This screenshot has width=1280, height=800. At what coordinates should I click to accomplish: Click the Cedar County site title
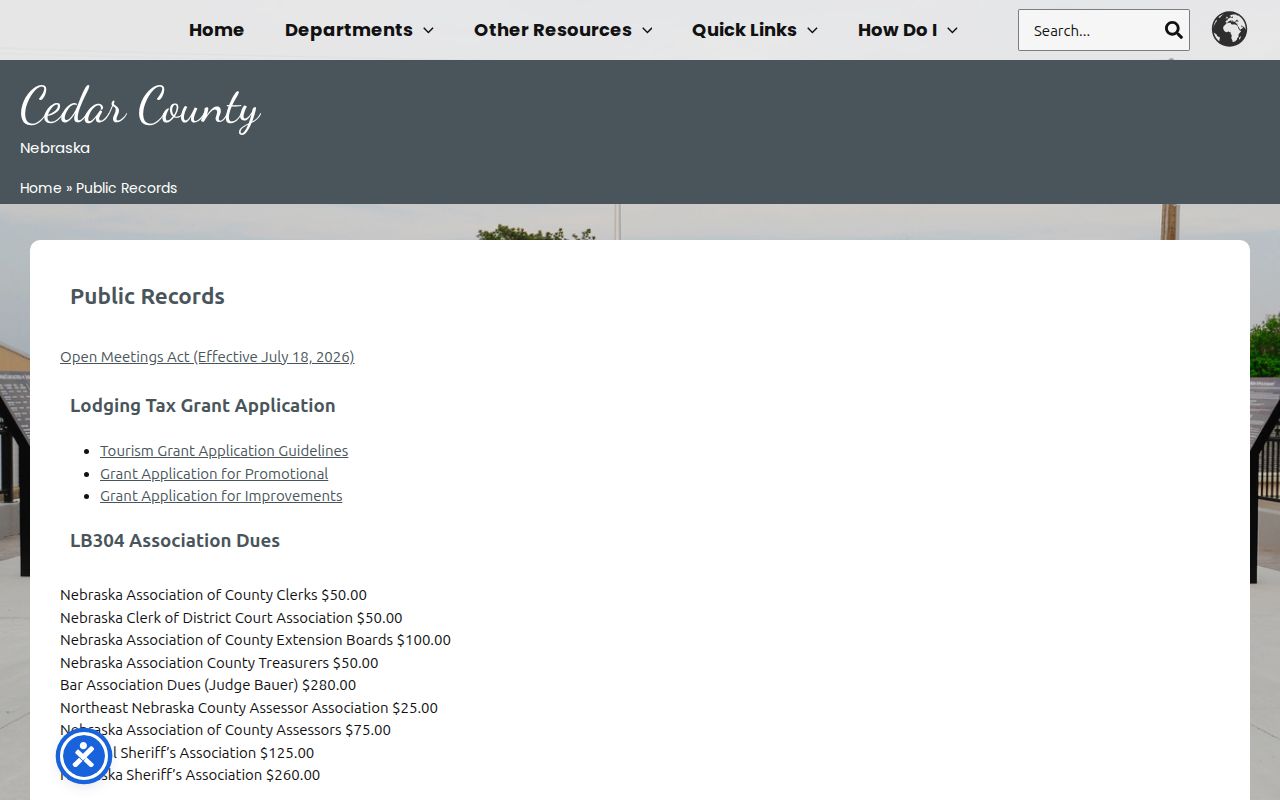140,106
